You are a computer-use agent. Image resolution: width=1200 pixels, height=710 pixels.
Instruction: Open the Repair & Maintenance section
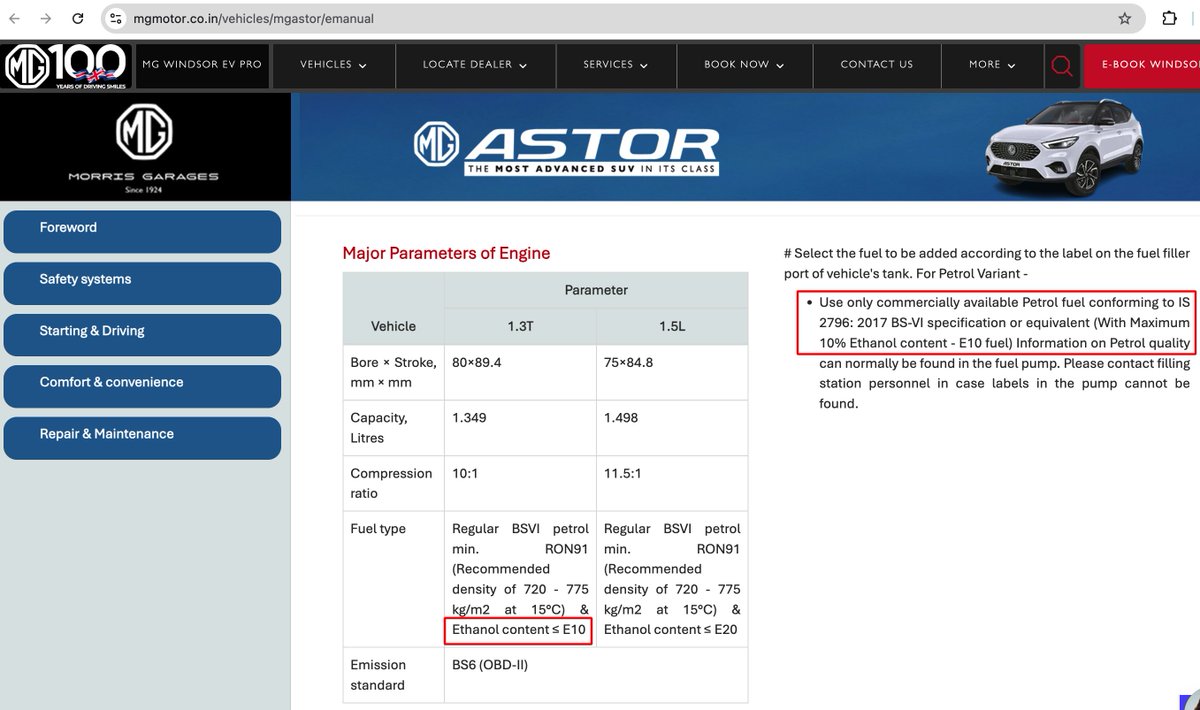coord(142,437)
